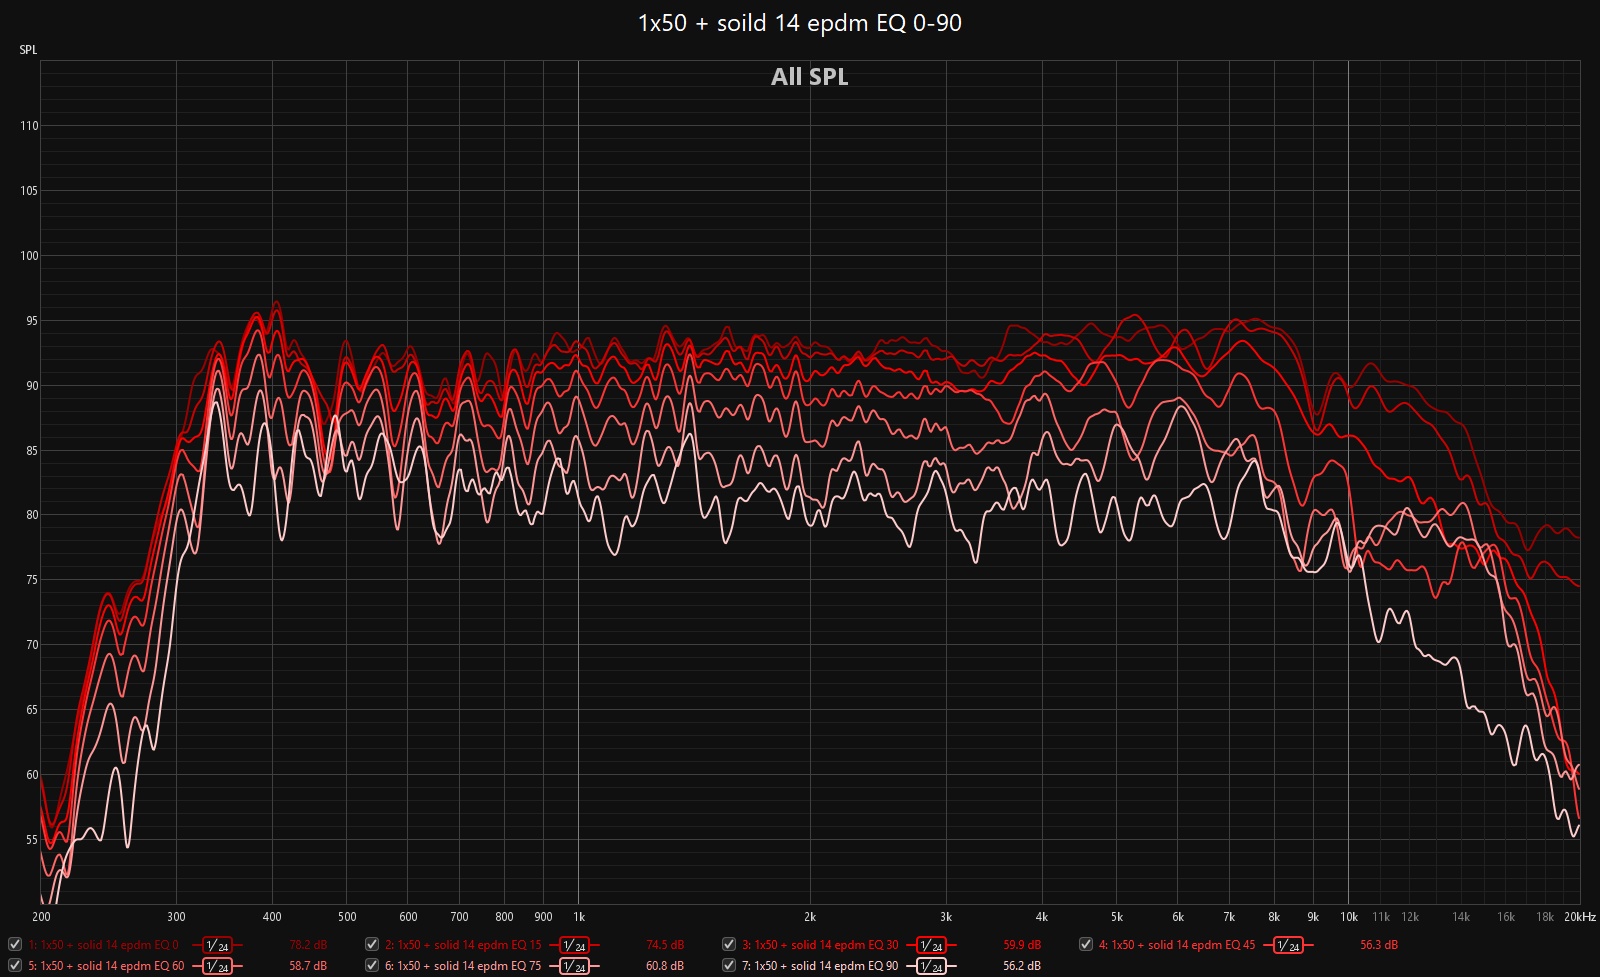The image size is (1600, 977).
Task: Disable the trace 7 'EQ 90' checkbox
Action: [x=729, y=965]
